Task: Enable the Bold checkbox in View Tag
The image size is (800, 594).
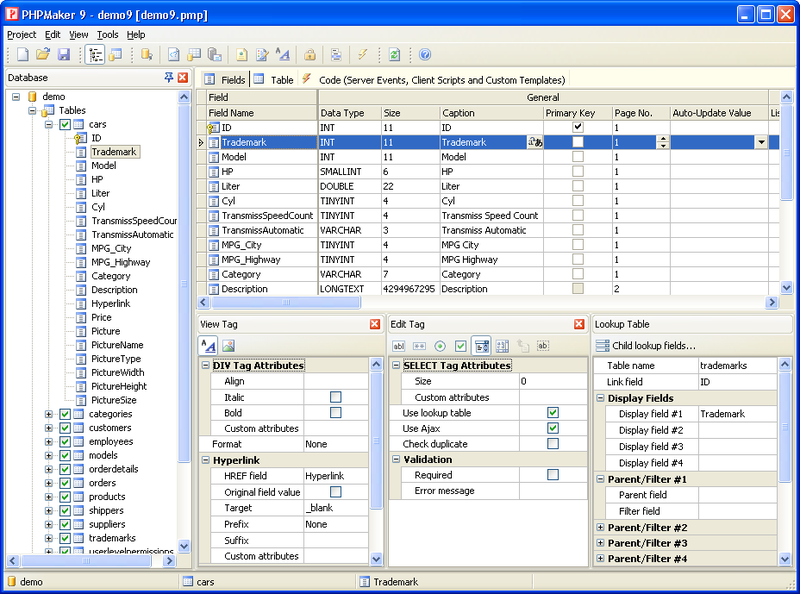Action: (x=335, y=412)
